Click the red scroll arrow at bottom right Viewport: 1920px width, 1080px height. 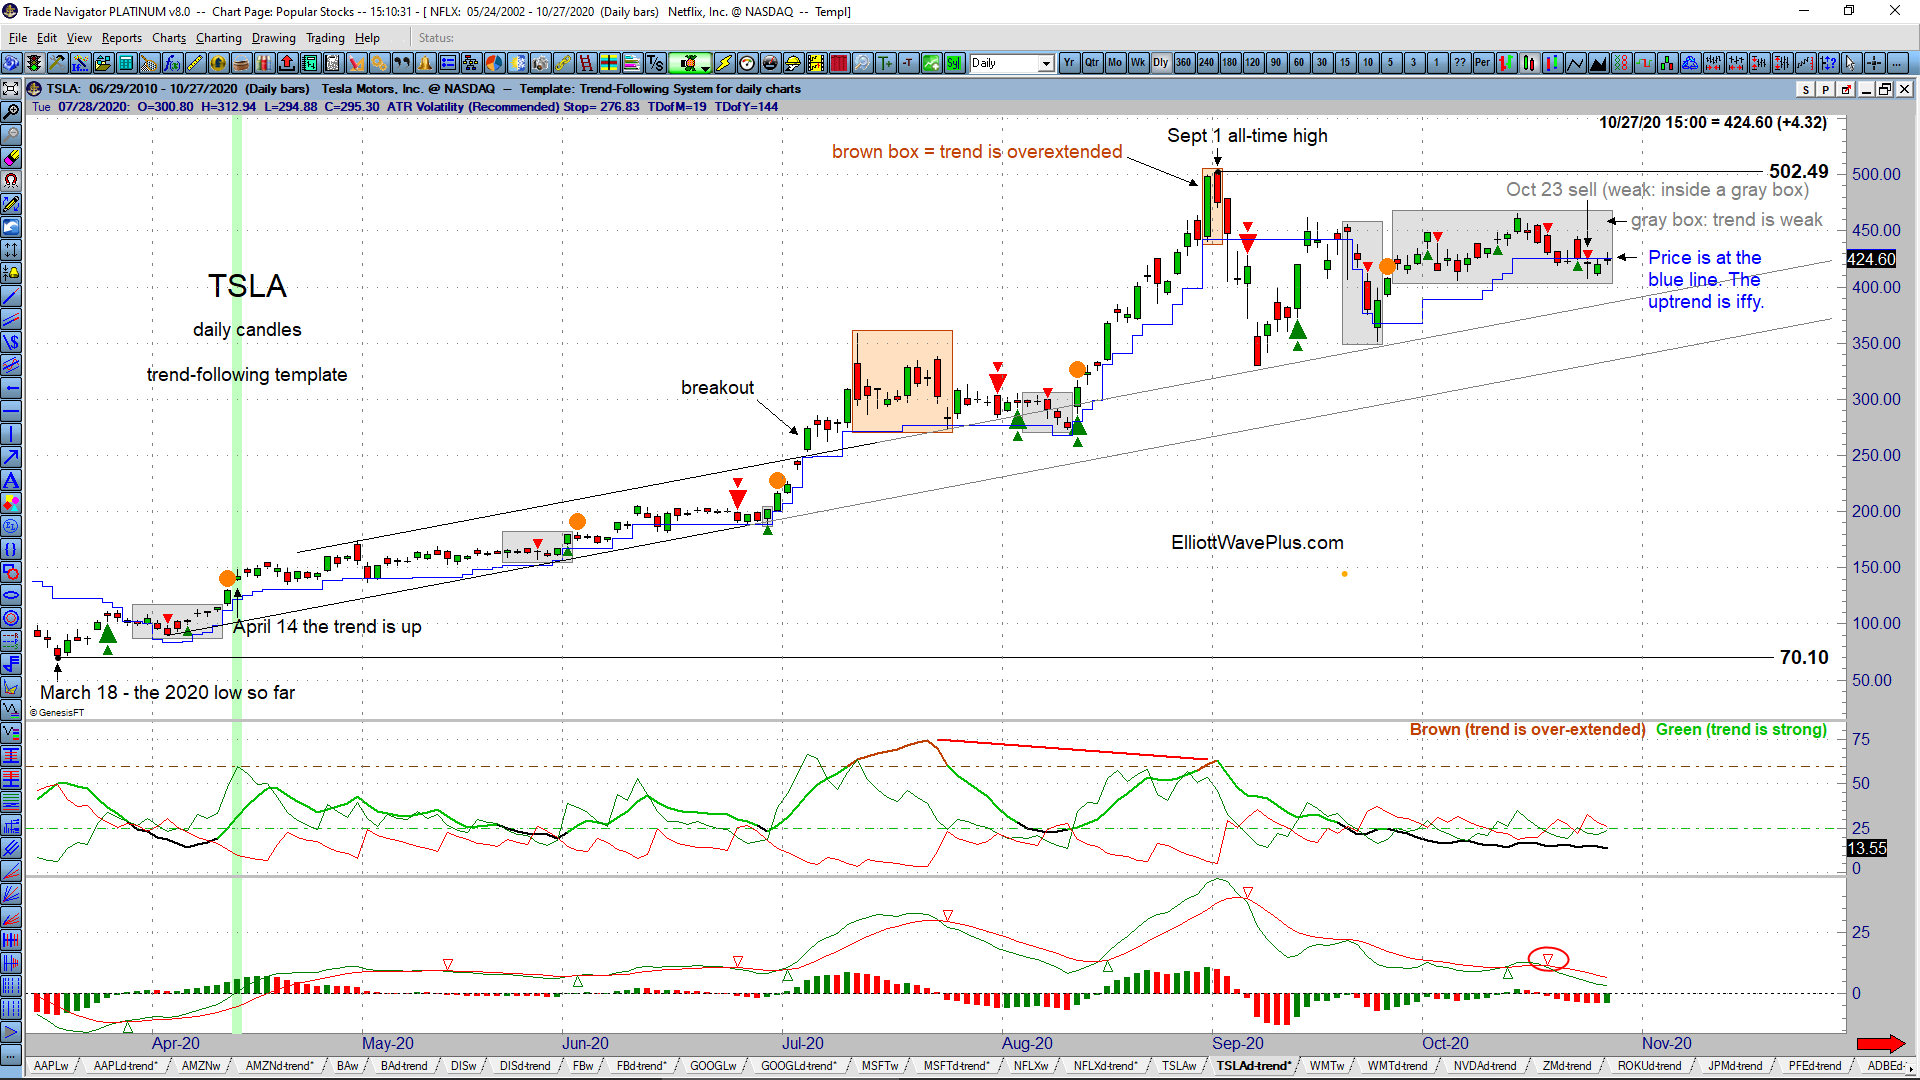[x=1880, y=1043]
